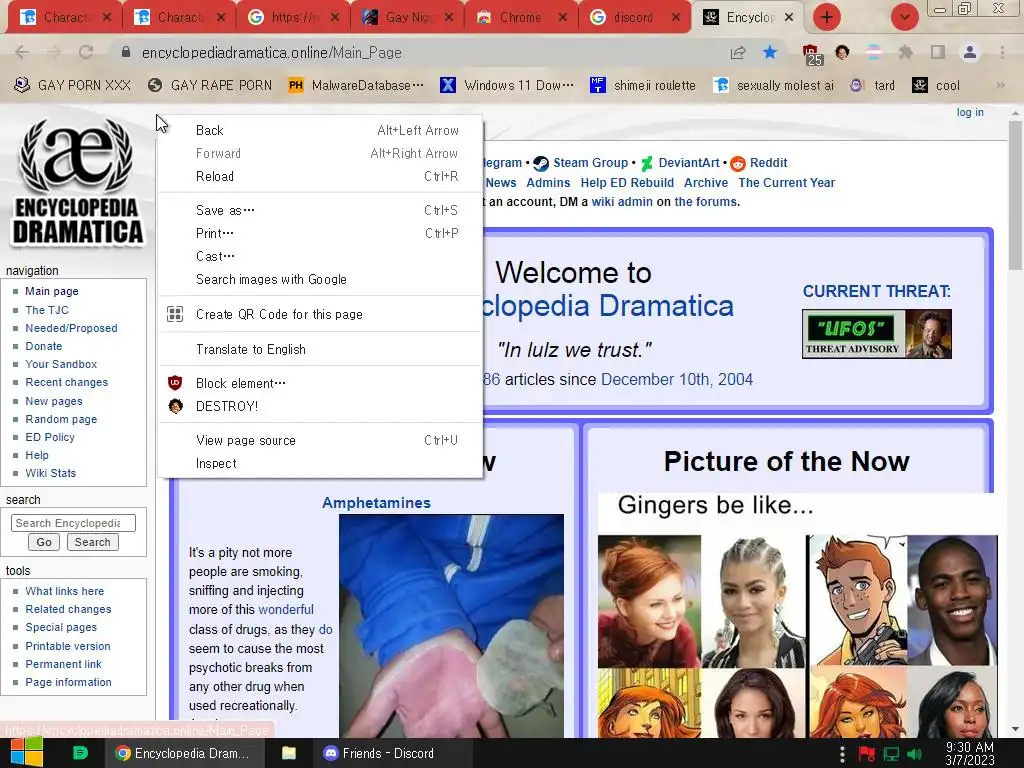Switch to the first Character tab
The height and width of the screenshot is (768, 1024).
pyautogui.click(x=65, y=17)
